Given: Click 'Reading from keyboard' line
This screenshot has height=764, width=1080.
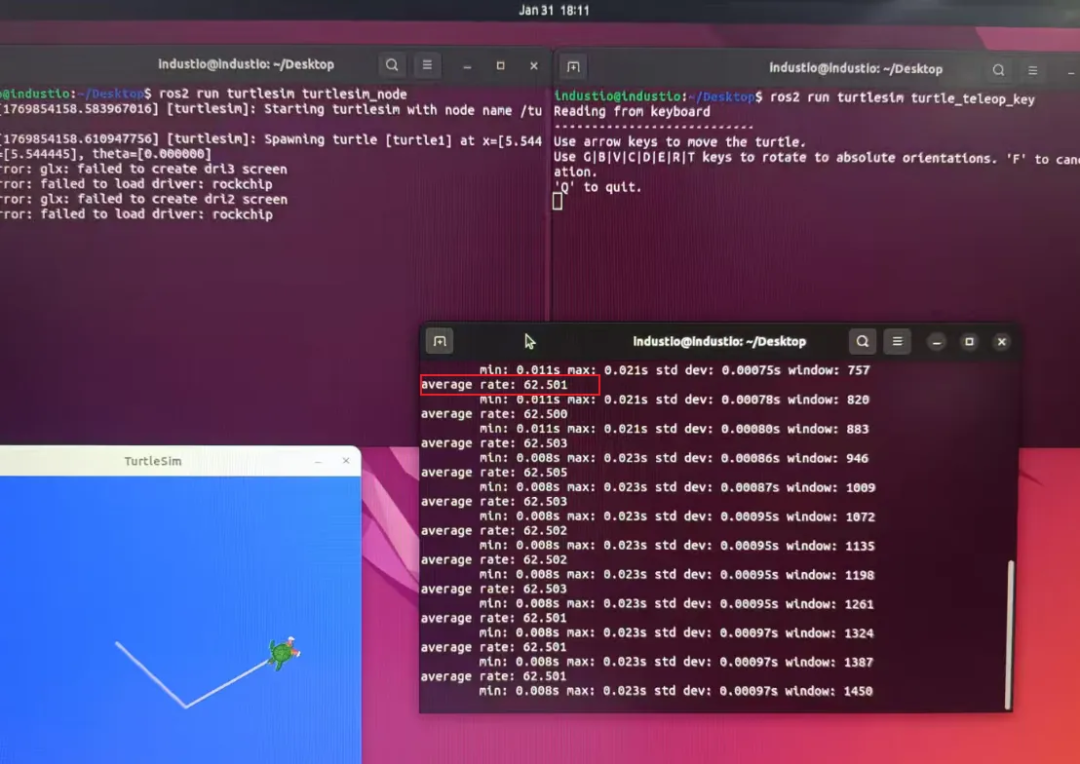Looking at the screenshot, I should (632, 112).
